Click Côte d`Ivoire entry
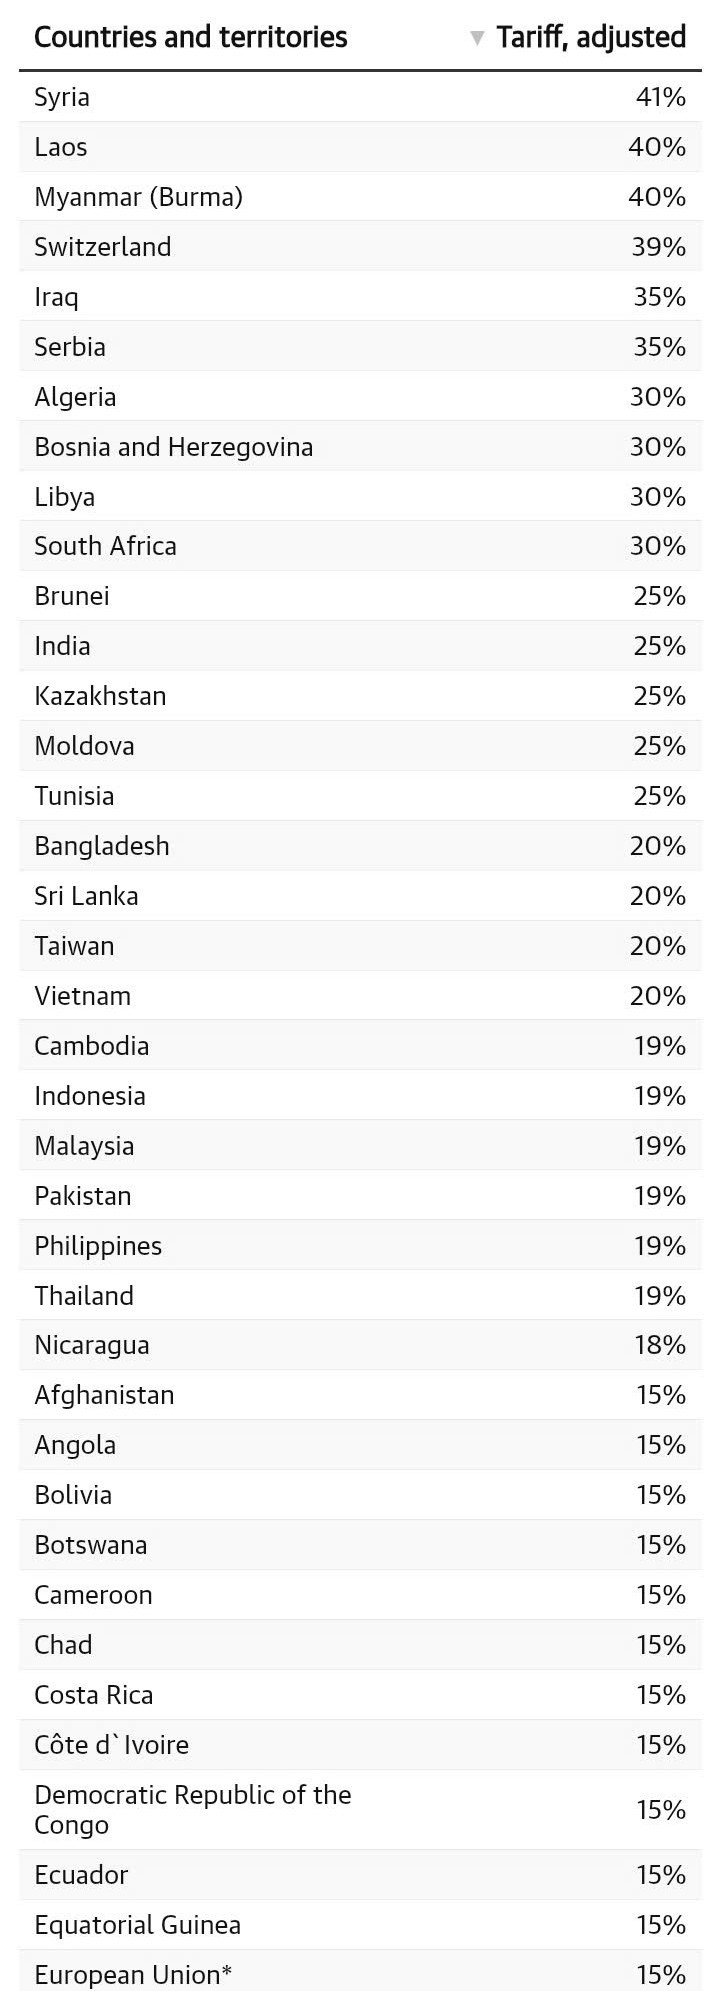Screen dimensions: 720x1991 (x=111, y=1745)
